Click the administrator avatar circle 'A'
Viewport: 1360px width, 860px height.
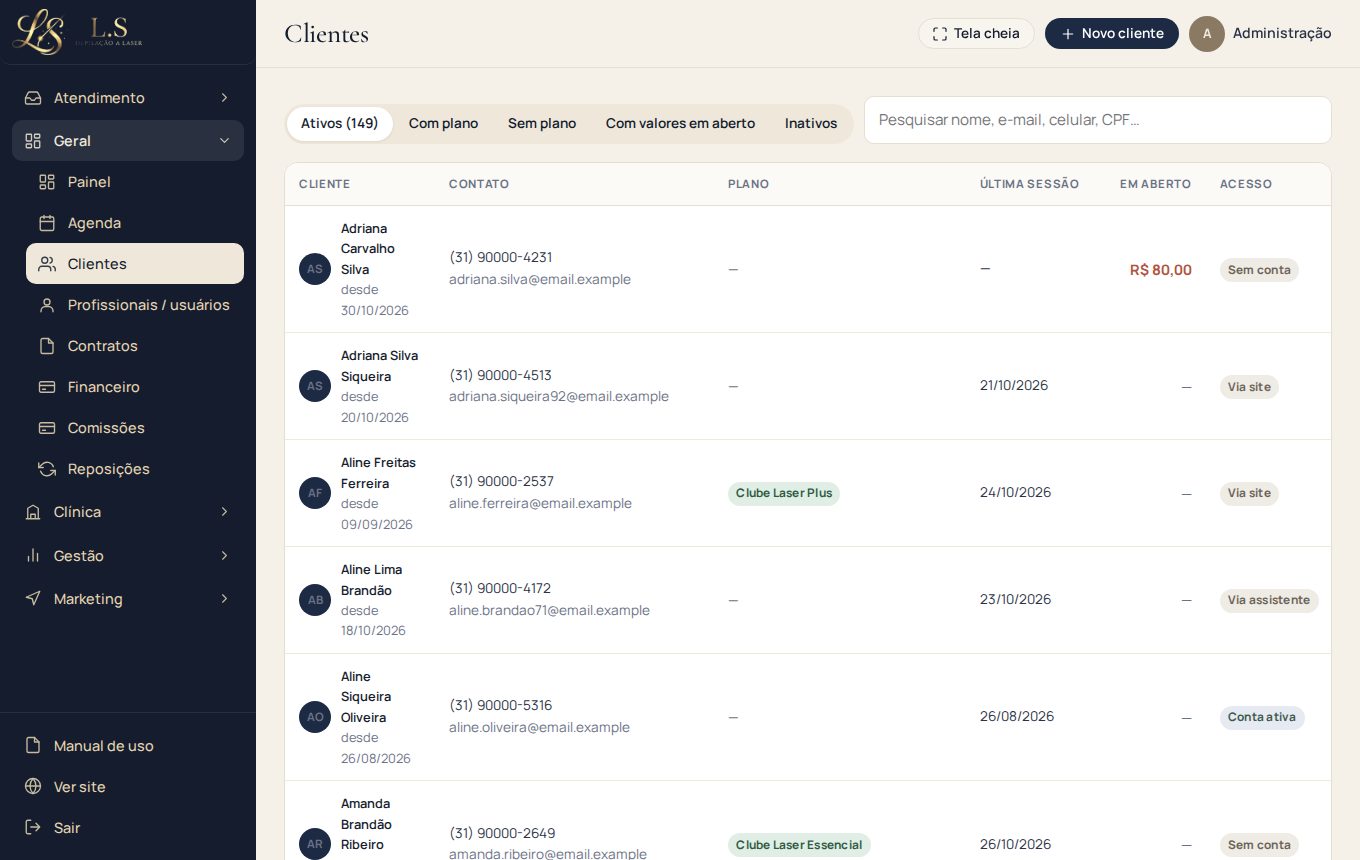click(x=1207, y=34)
